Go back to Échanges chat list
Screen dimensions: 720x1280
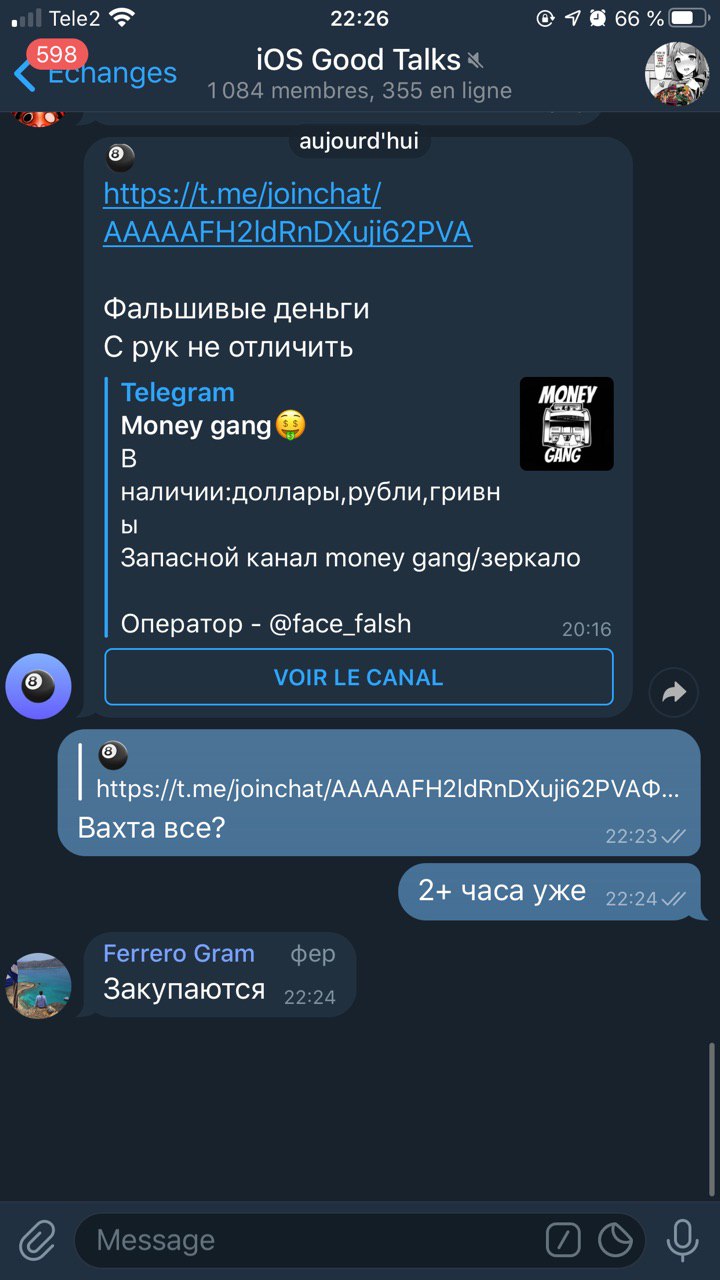[95, 73]
